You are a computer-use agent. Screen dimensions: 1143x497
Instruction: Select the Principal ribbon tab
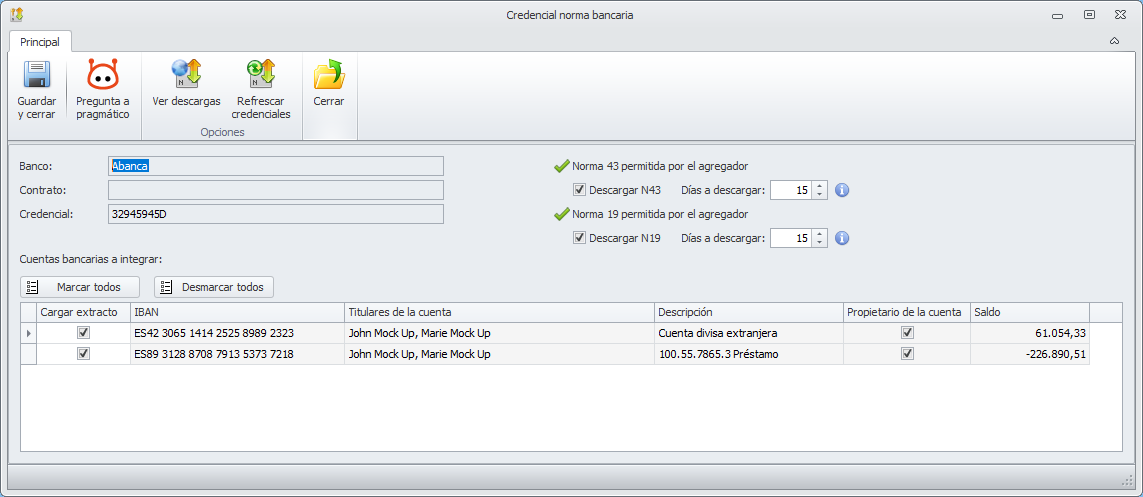click(40, 42)
